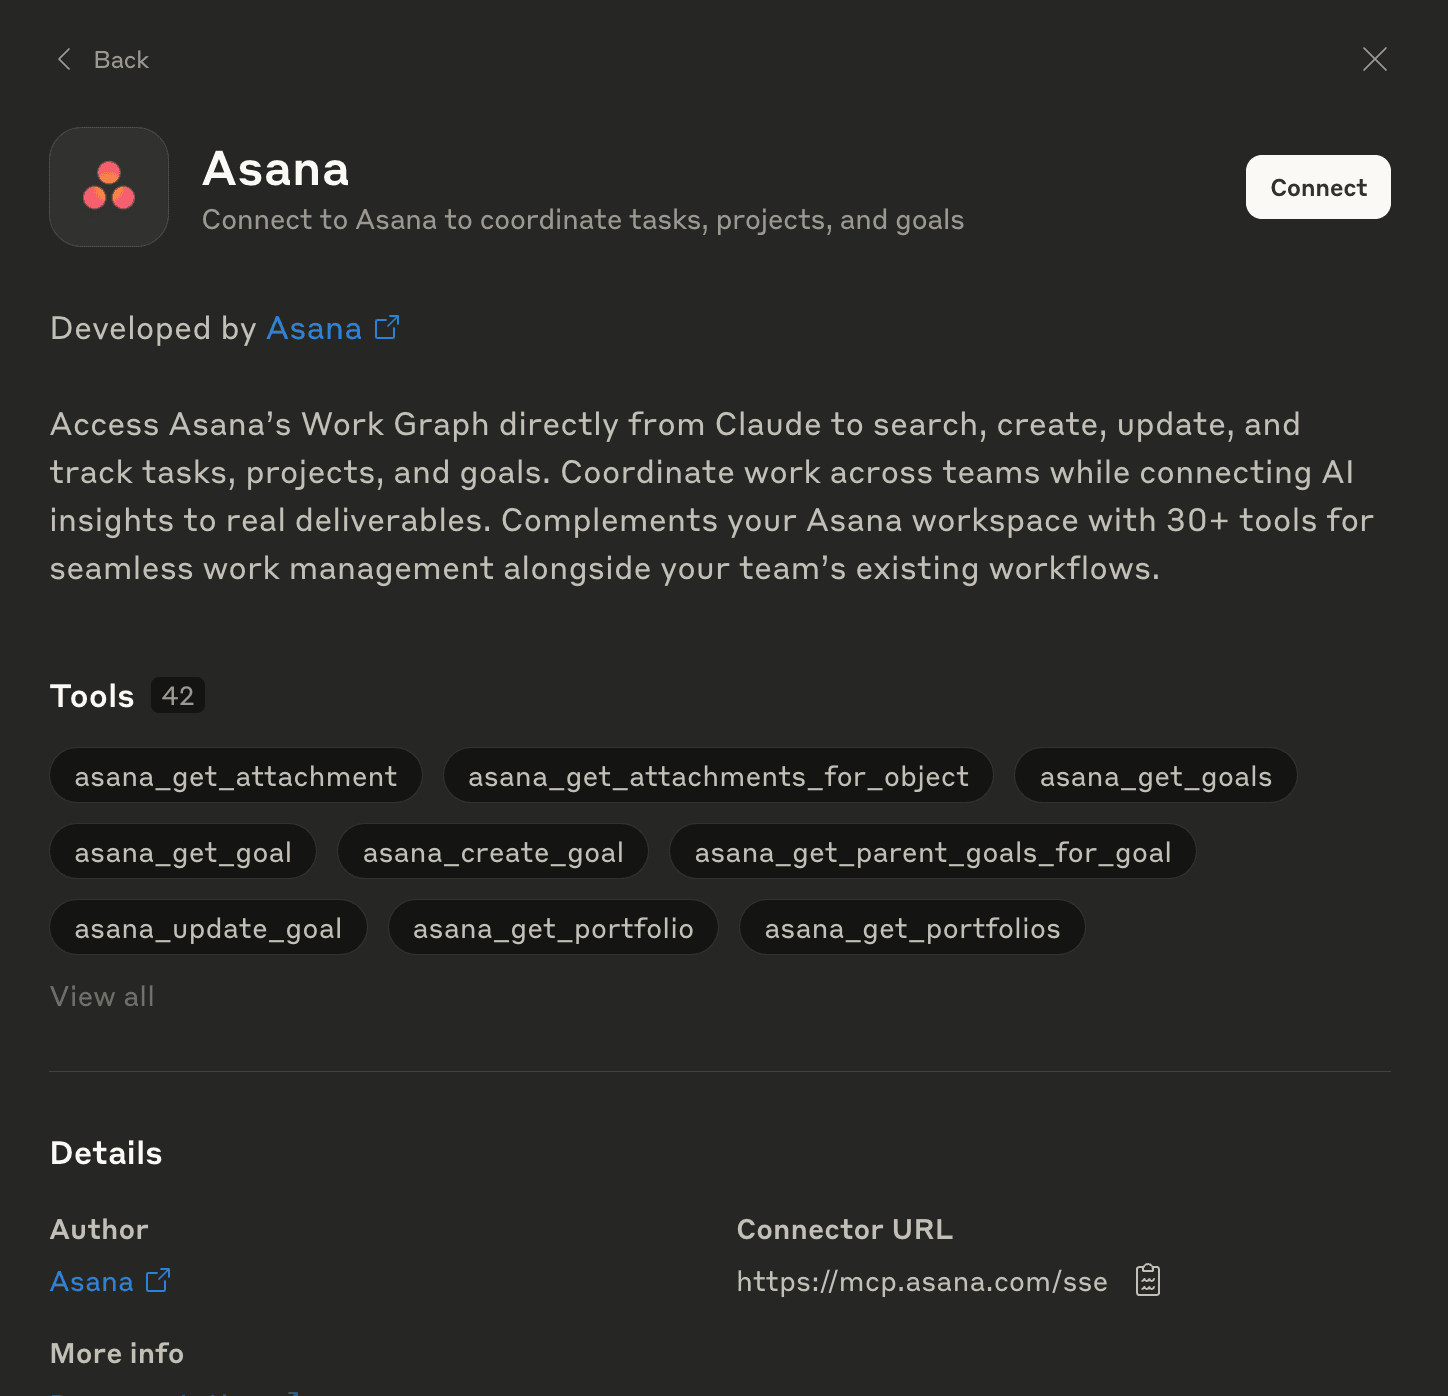Image resolution: width=1448 pixels, height=1396 pixels.
Task: Click the asana_update_goal tool pill
Action: [208, 927]
